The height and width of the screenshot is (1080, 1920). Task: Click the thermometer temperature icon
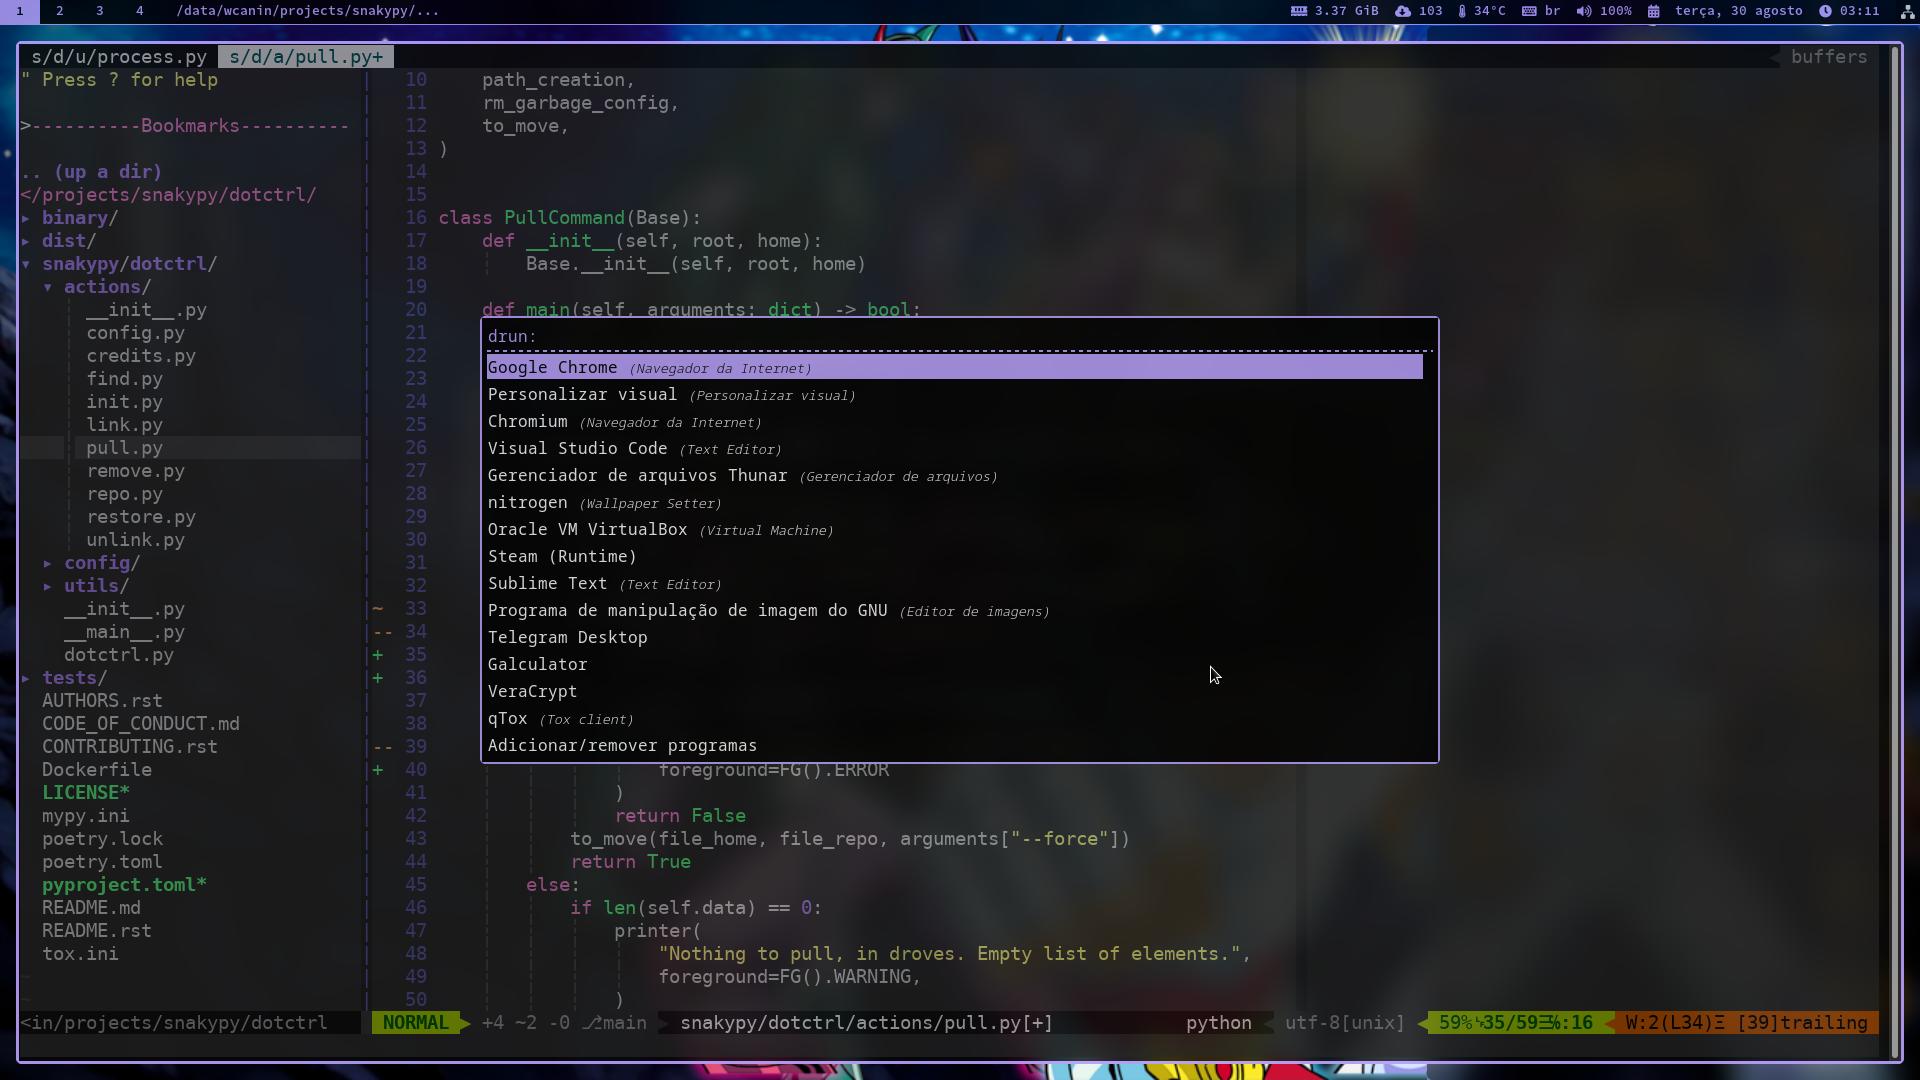1462,11
